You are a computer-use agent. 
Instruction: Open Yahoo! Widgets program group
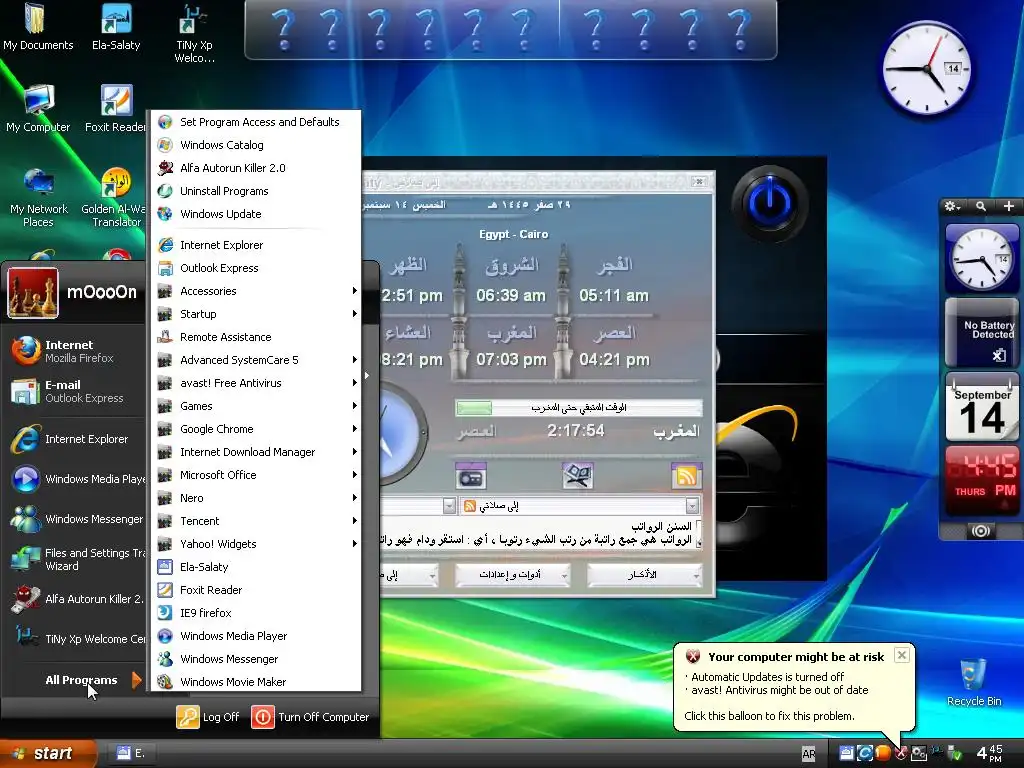pos(258,544)
